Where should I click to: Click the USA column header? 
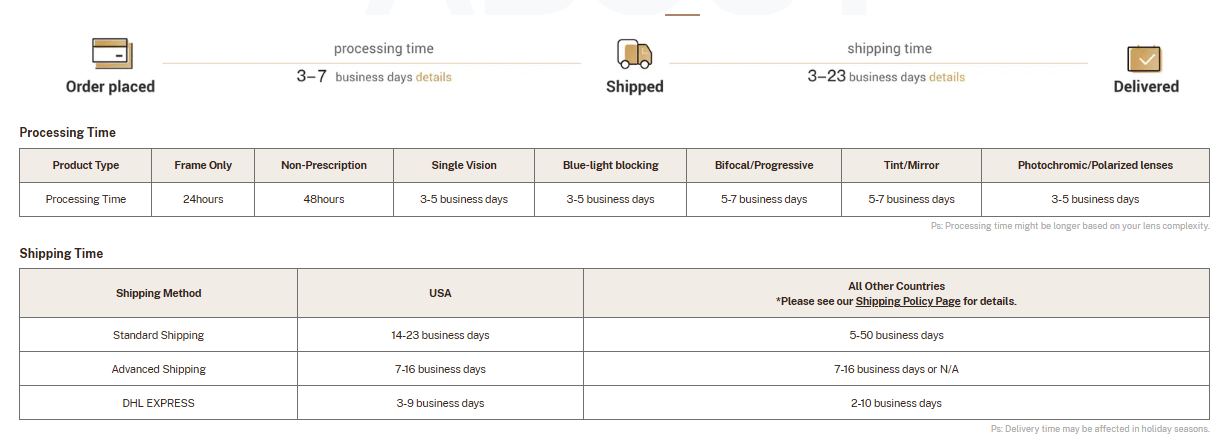click(440, 293)
